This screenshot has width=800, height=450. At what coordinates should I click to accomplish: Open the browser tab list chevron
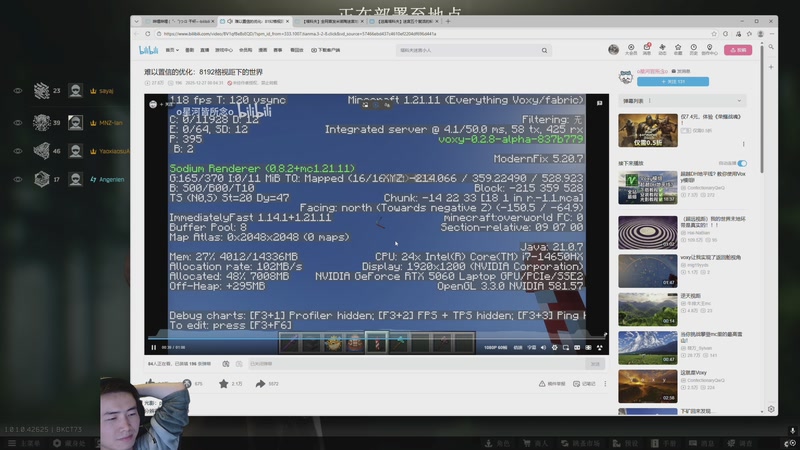click(136, 21)
